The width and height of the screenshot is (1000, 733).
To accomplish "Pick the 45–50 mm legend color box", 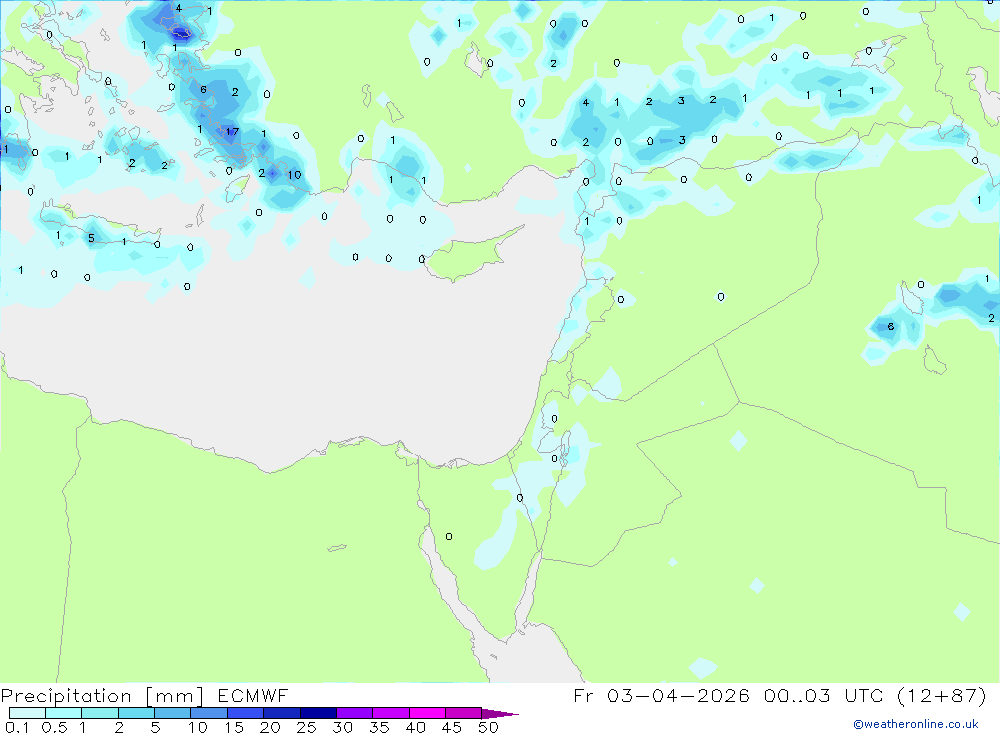I will pos(463,713).
